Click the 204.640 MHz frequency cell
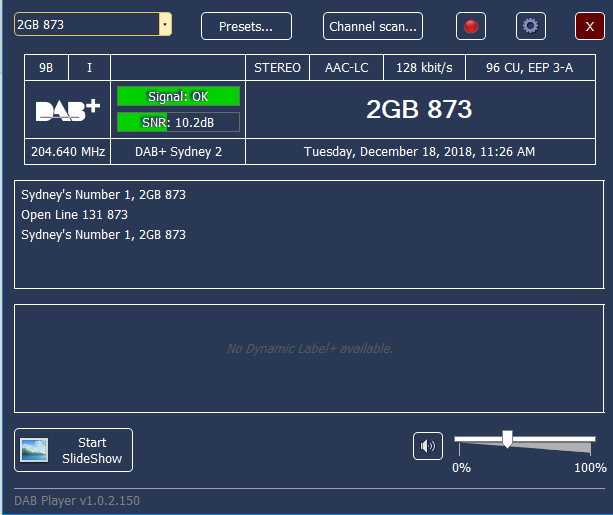This screenshot has height=515, width=613. point(68,152)
